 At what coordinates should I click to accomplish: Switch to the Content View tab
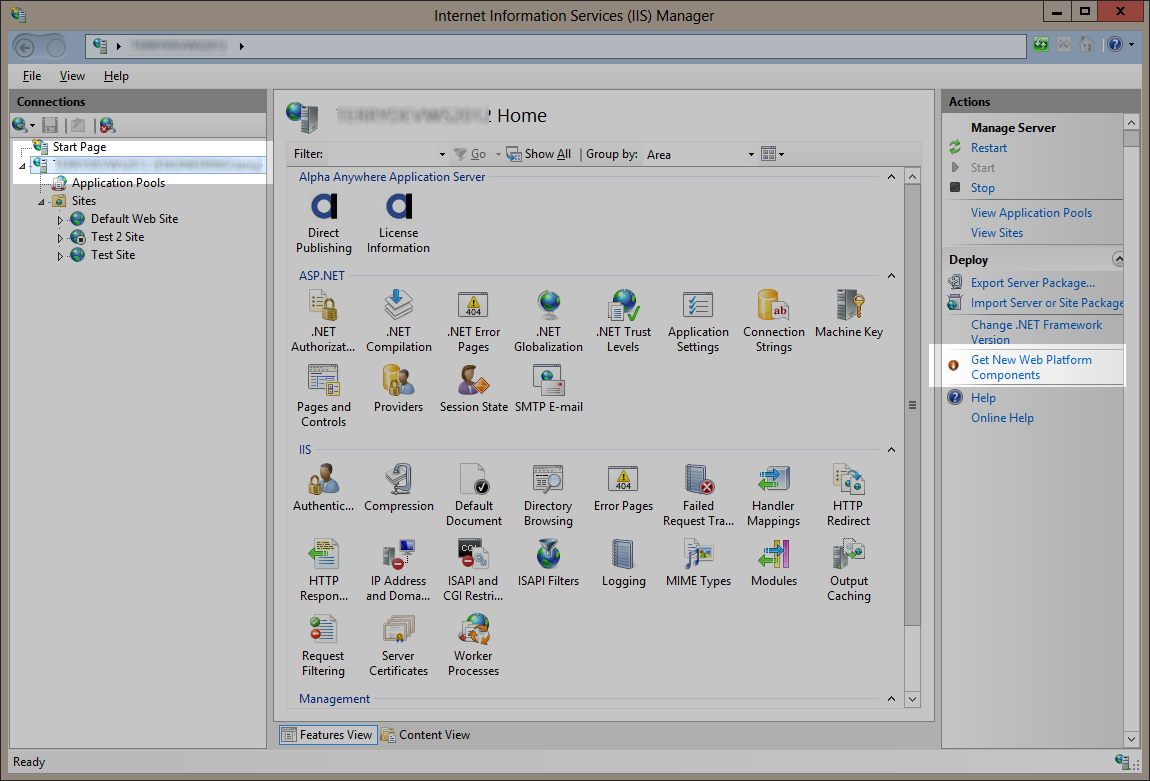[425, 735]
